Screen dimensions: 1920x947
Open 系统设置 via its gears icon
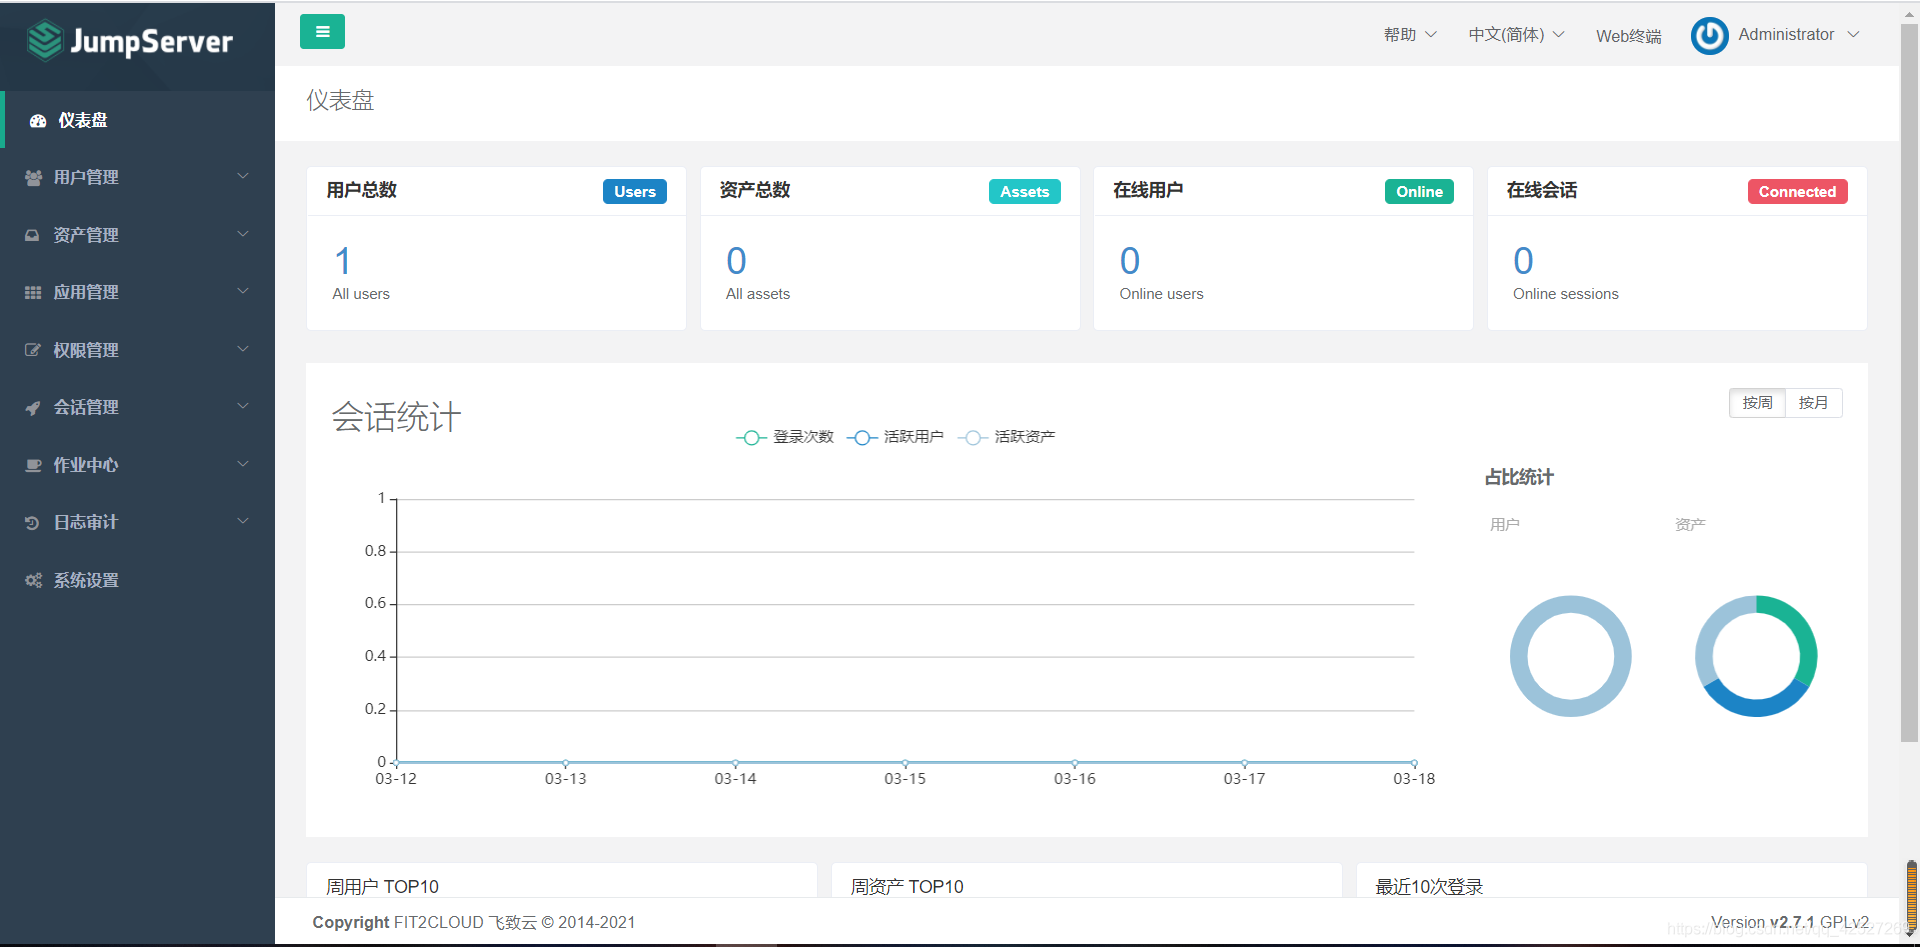33,581
